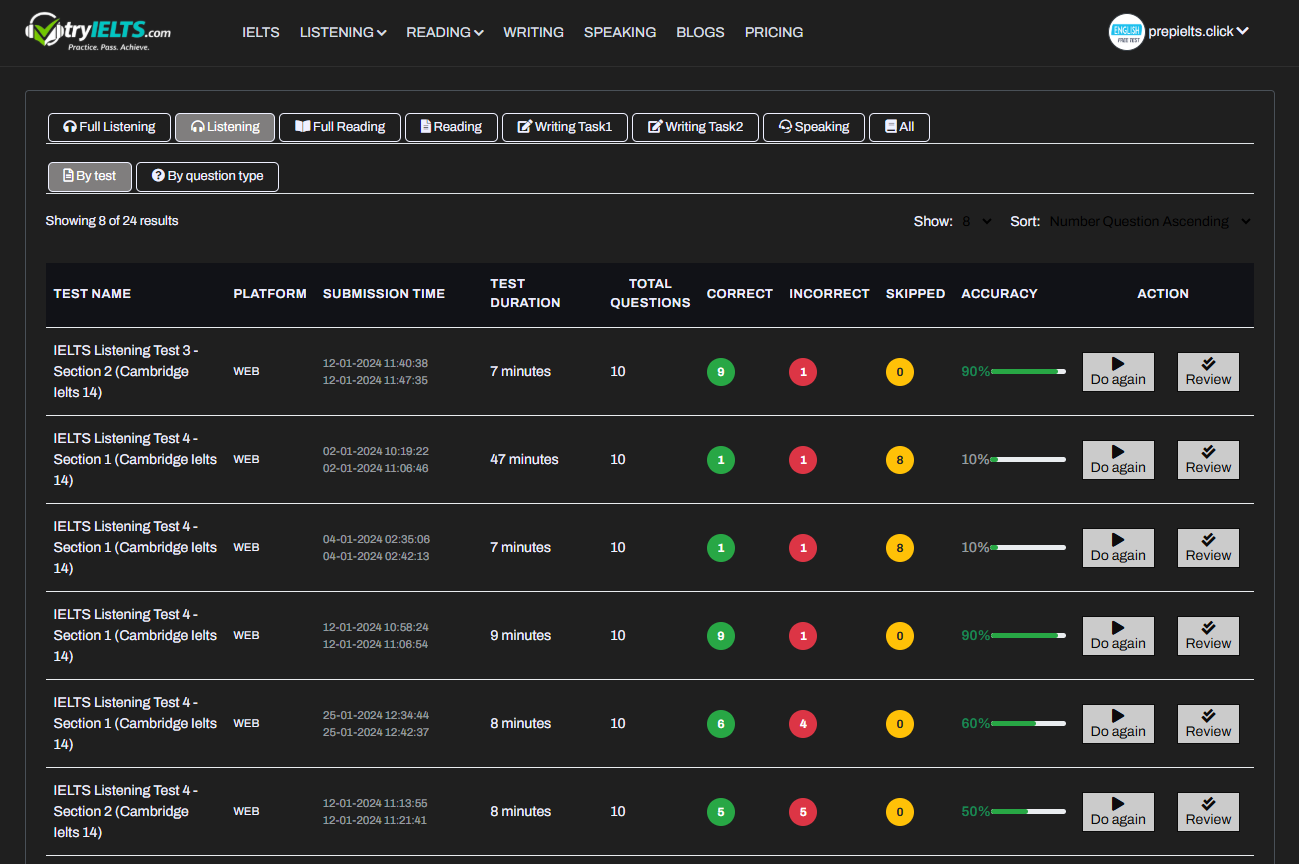Click Review for the 47 minutes test

tap(1208, 460)
